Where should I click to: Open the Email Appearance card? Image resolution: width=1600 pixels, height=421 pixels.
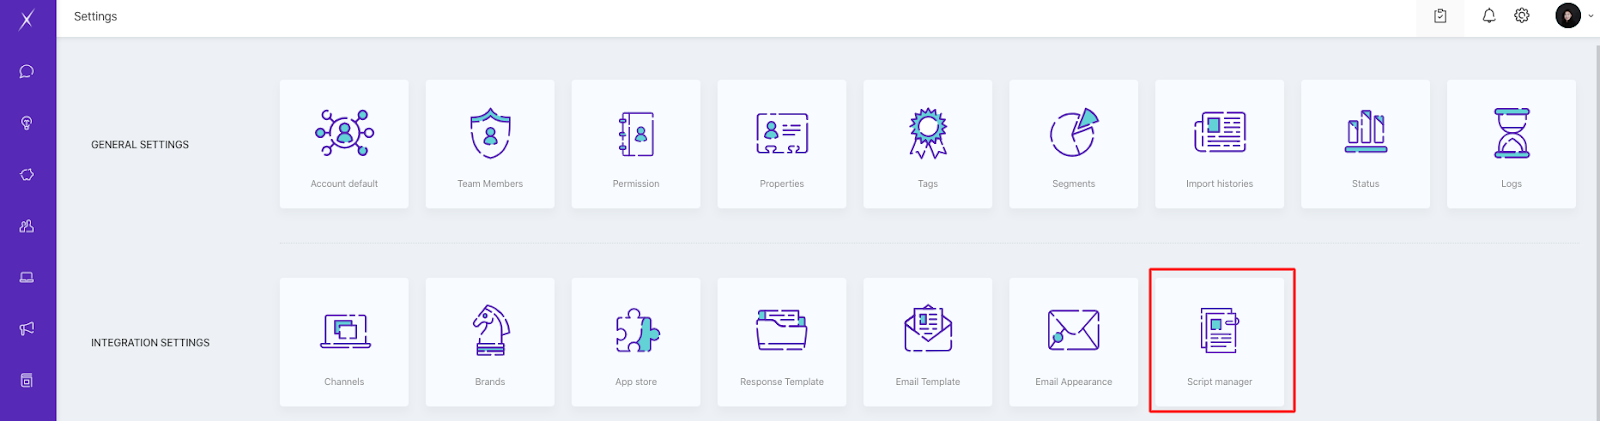[1074, 342]
